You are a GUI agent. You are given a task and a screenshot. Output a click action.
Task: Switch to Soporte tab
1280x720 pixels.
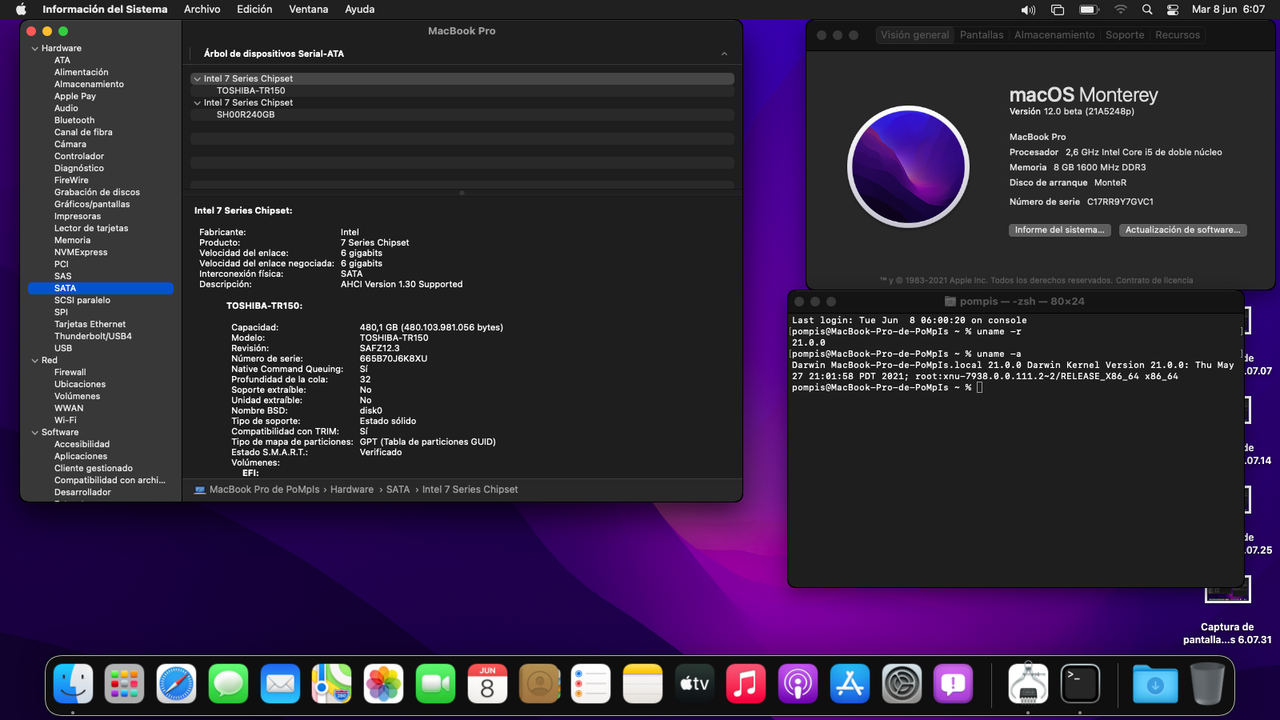pyautogui.click(x=1124, y=35)
